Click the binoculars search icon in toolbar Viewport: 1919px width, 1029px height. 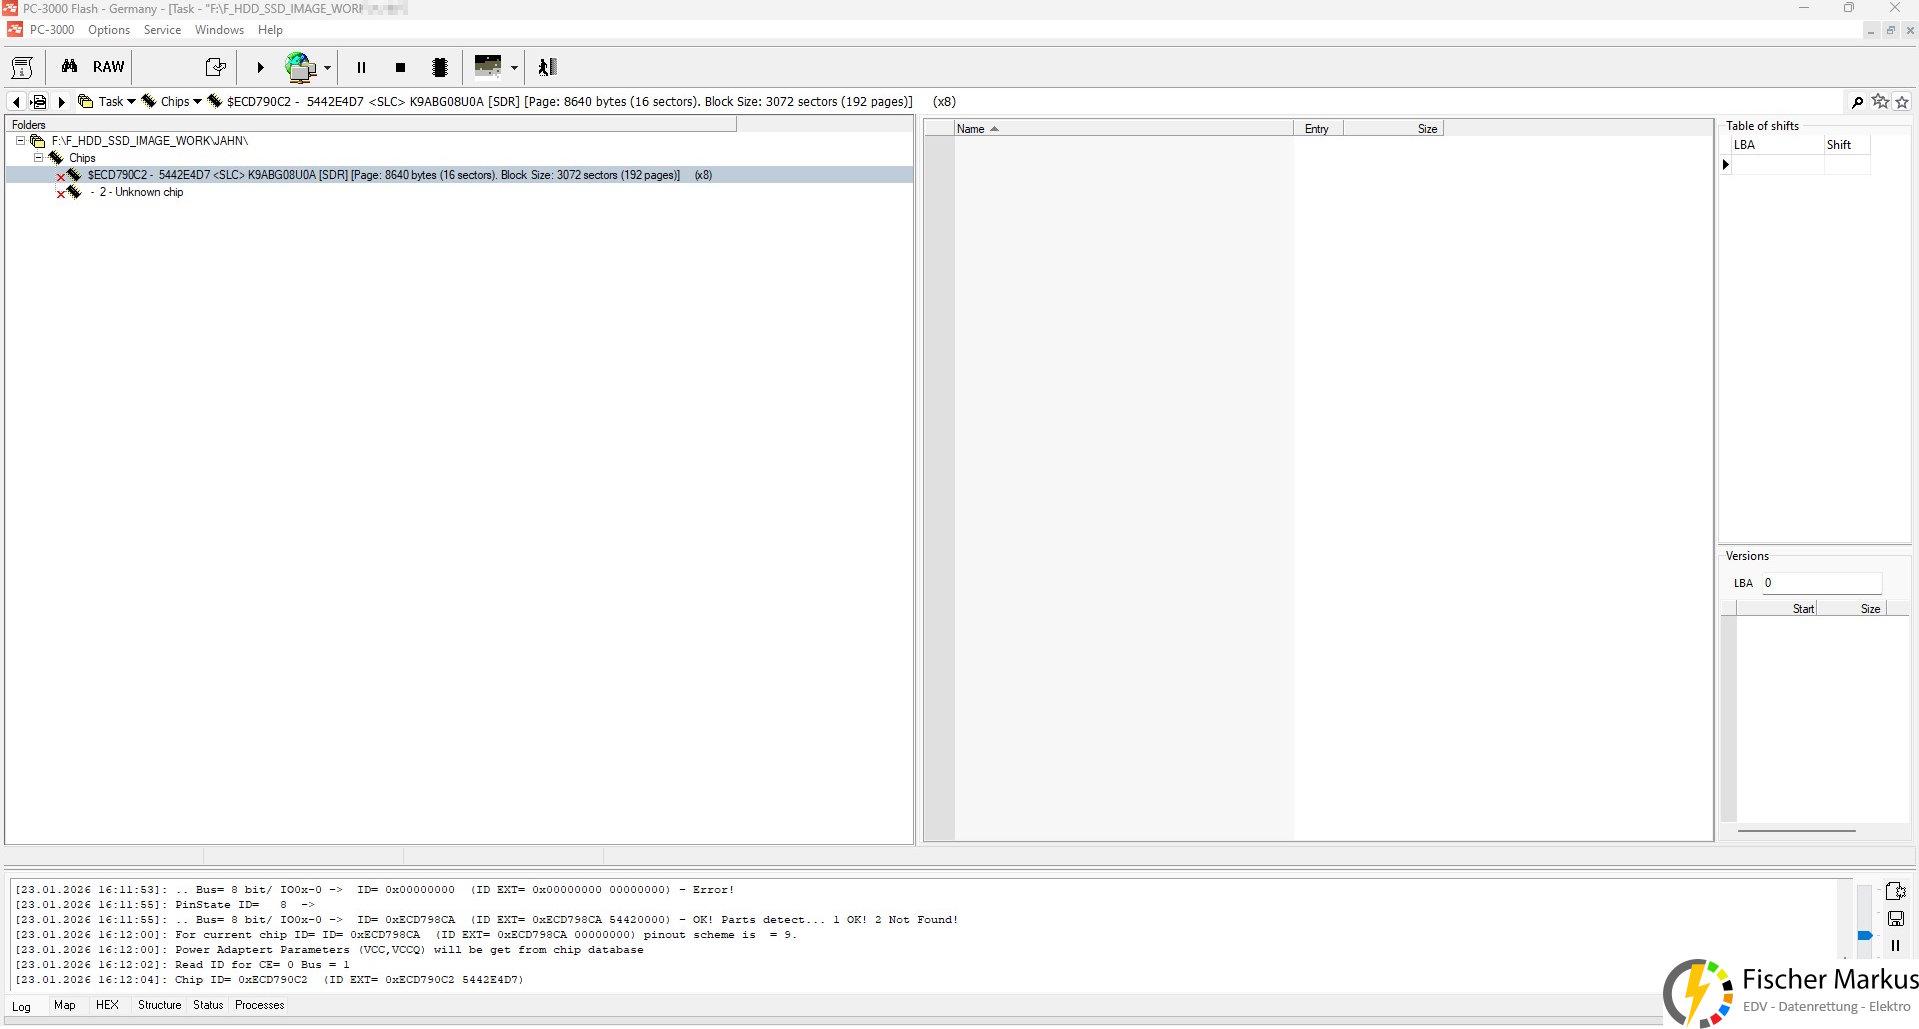click(69, 67)
